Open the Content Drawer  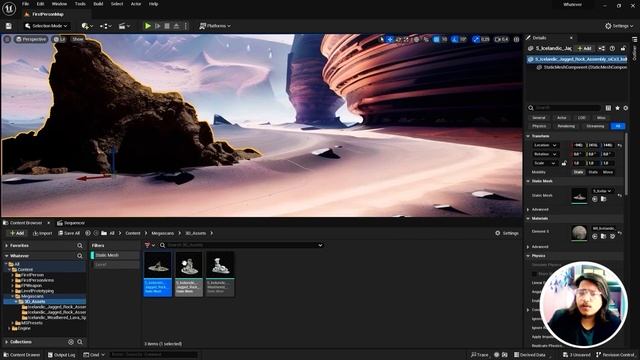(x=22, y=355)
